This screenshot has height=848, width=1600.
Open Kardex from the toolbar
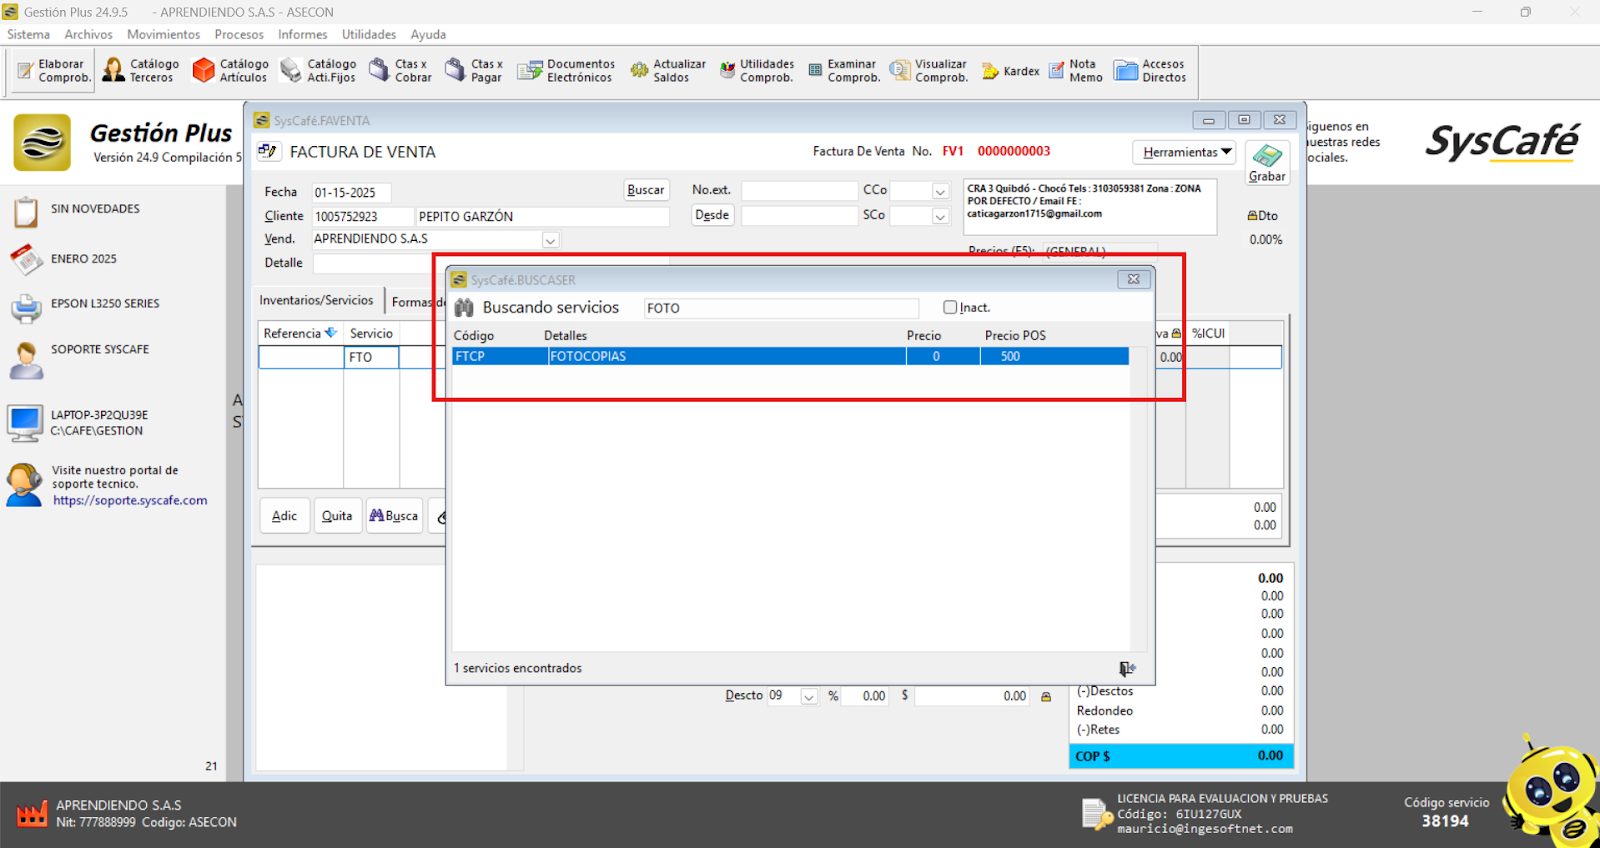pos(1011,71)
